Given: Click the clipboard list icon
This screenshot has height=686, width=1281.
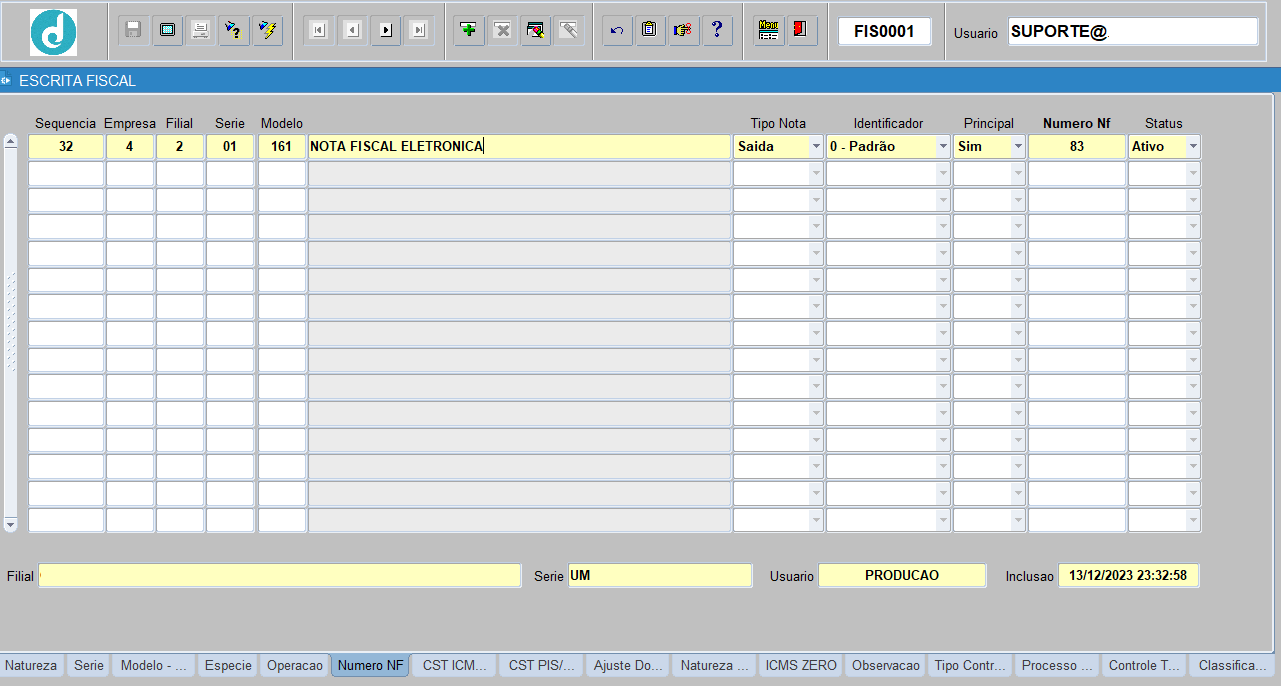Looking at the screenshot, I should pos(650,30).
